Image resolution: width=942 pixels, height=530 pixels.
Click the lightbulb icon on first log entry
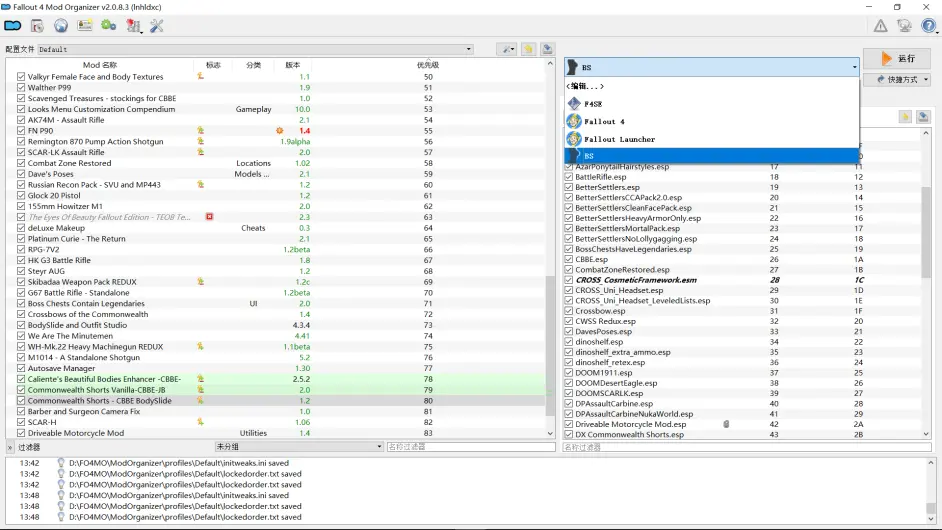61,463
